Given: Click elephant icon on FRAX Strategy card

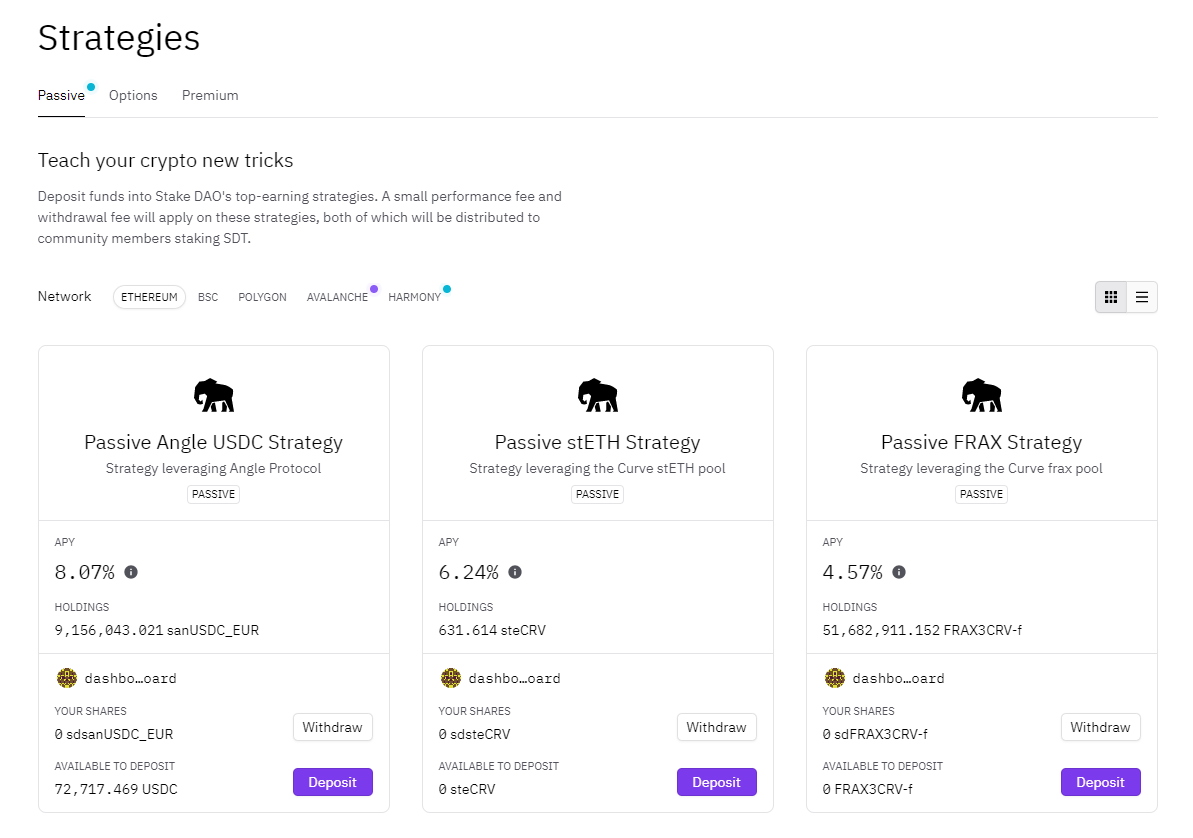Looking at the screenshot, I should (x=981, y=395).
